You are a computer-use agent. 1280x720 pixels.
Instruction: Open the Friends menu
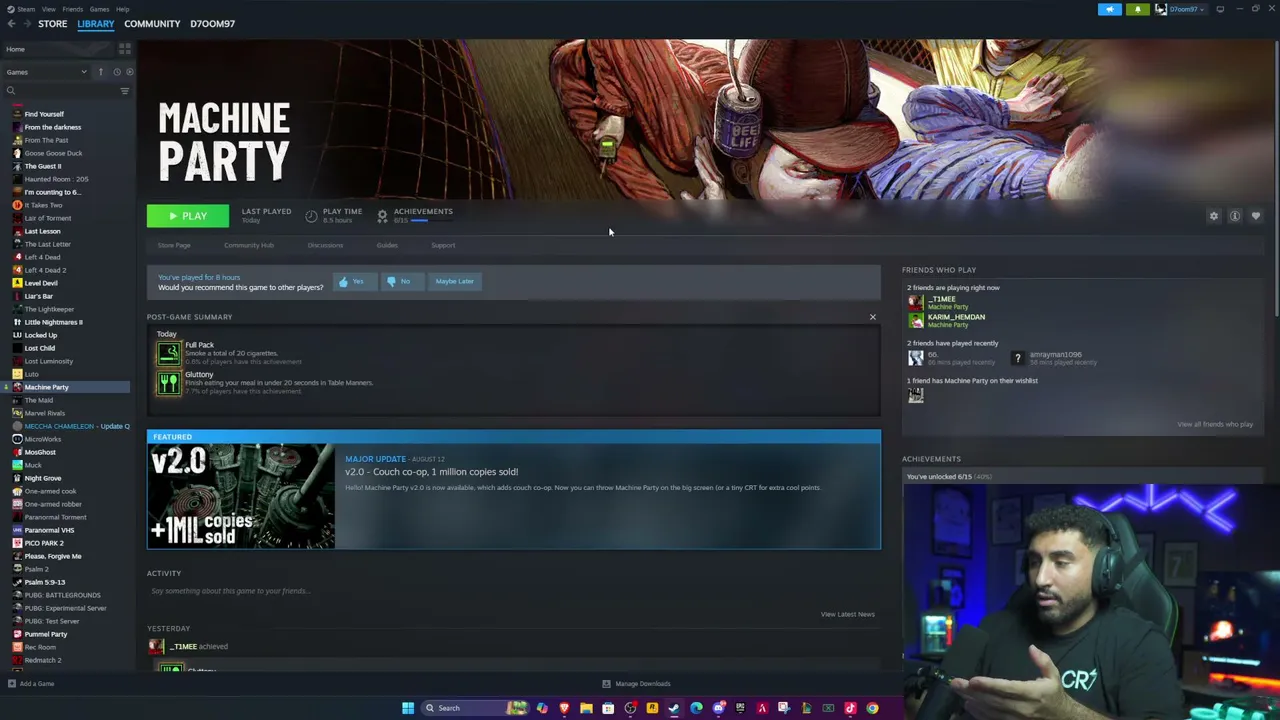(73, 9)
